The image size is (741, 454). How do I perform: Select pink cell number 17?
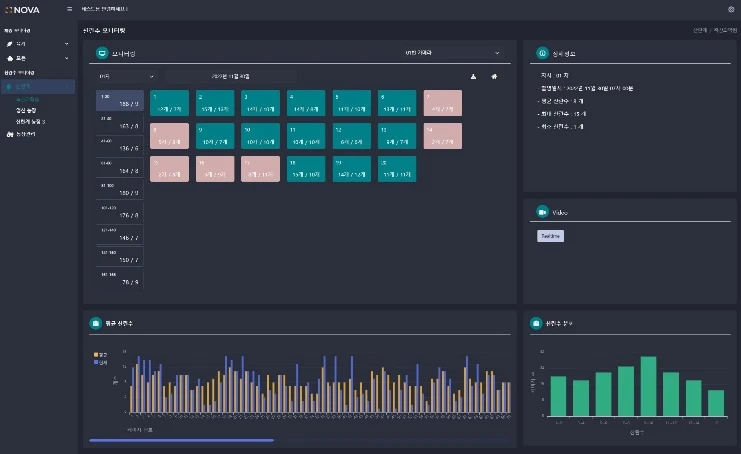(260, 169)
